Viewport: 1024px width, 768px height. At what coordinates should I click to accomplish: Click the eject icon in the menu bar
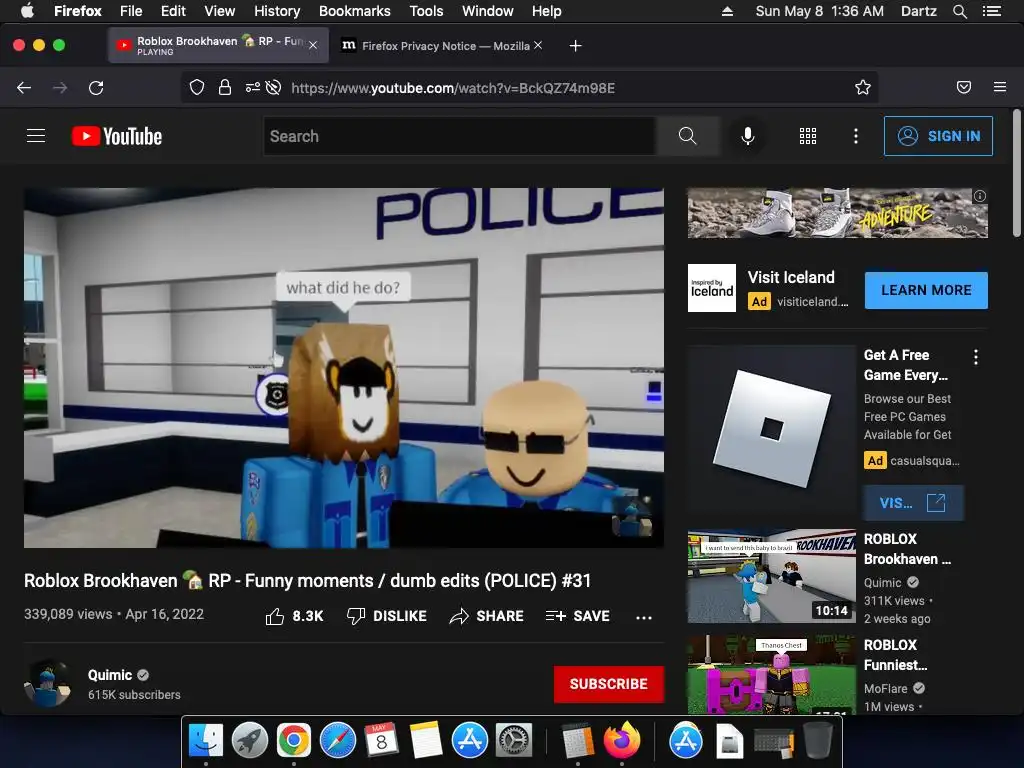click(x=727, y=11)
